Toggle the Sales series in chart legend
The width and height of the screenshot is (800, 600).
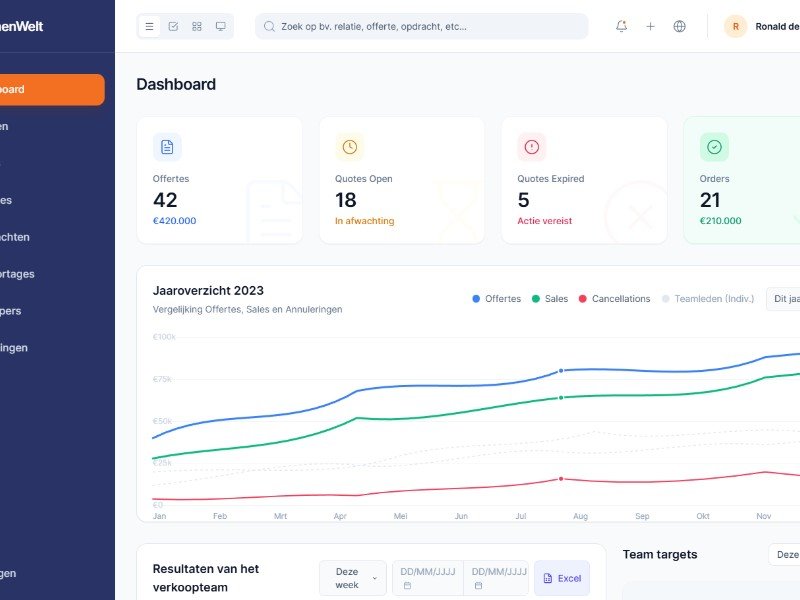tap(550, 299)
